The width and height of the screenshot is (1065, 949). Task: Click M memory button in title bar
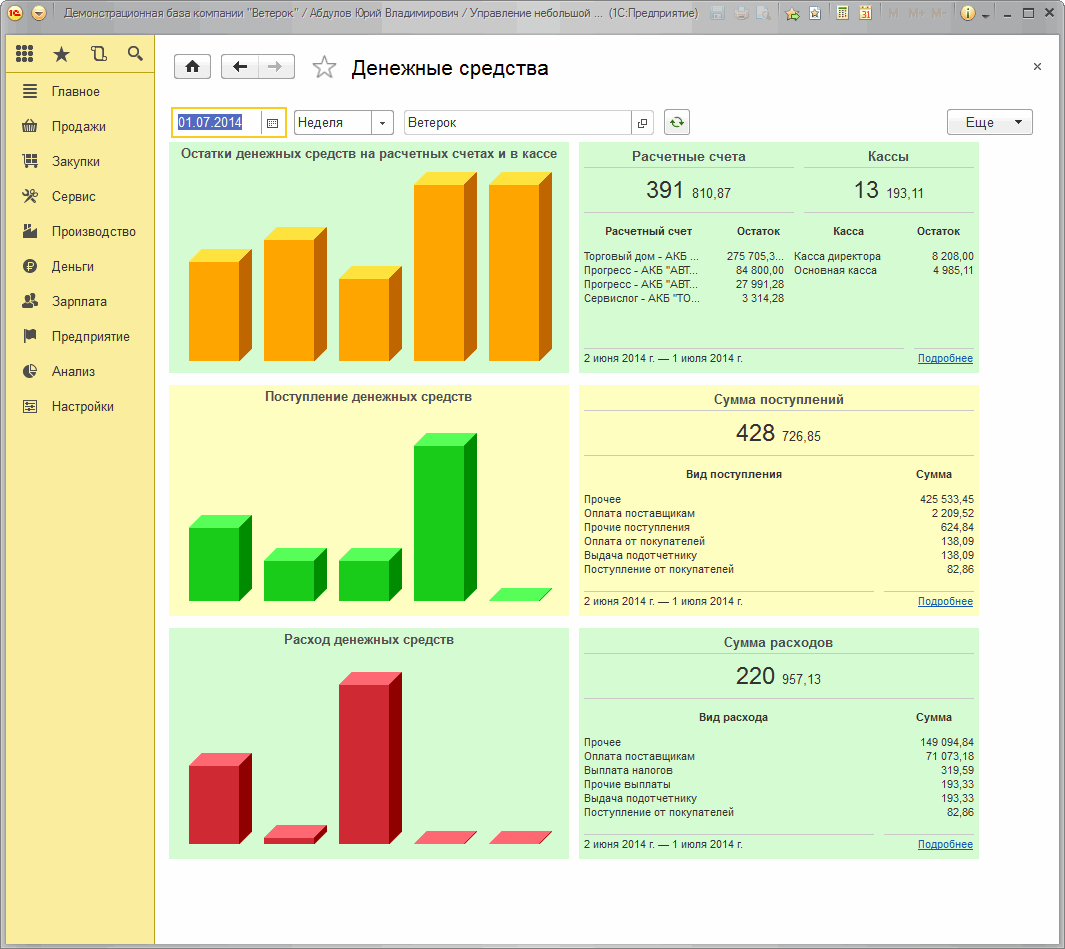[893, 14]
